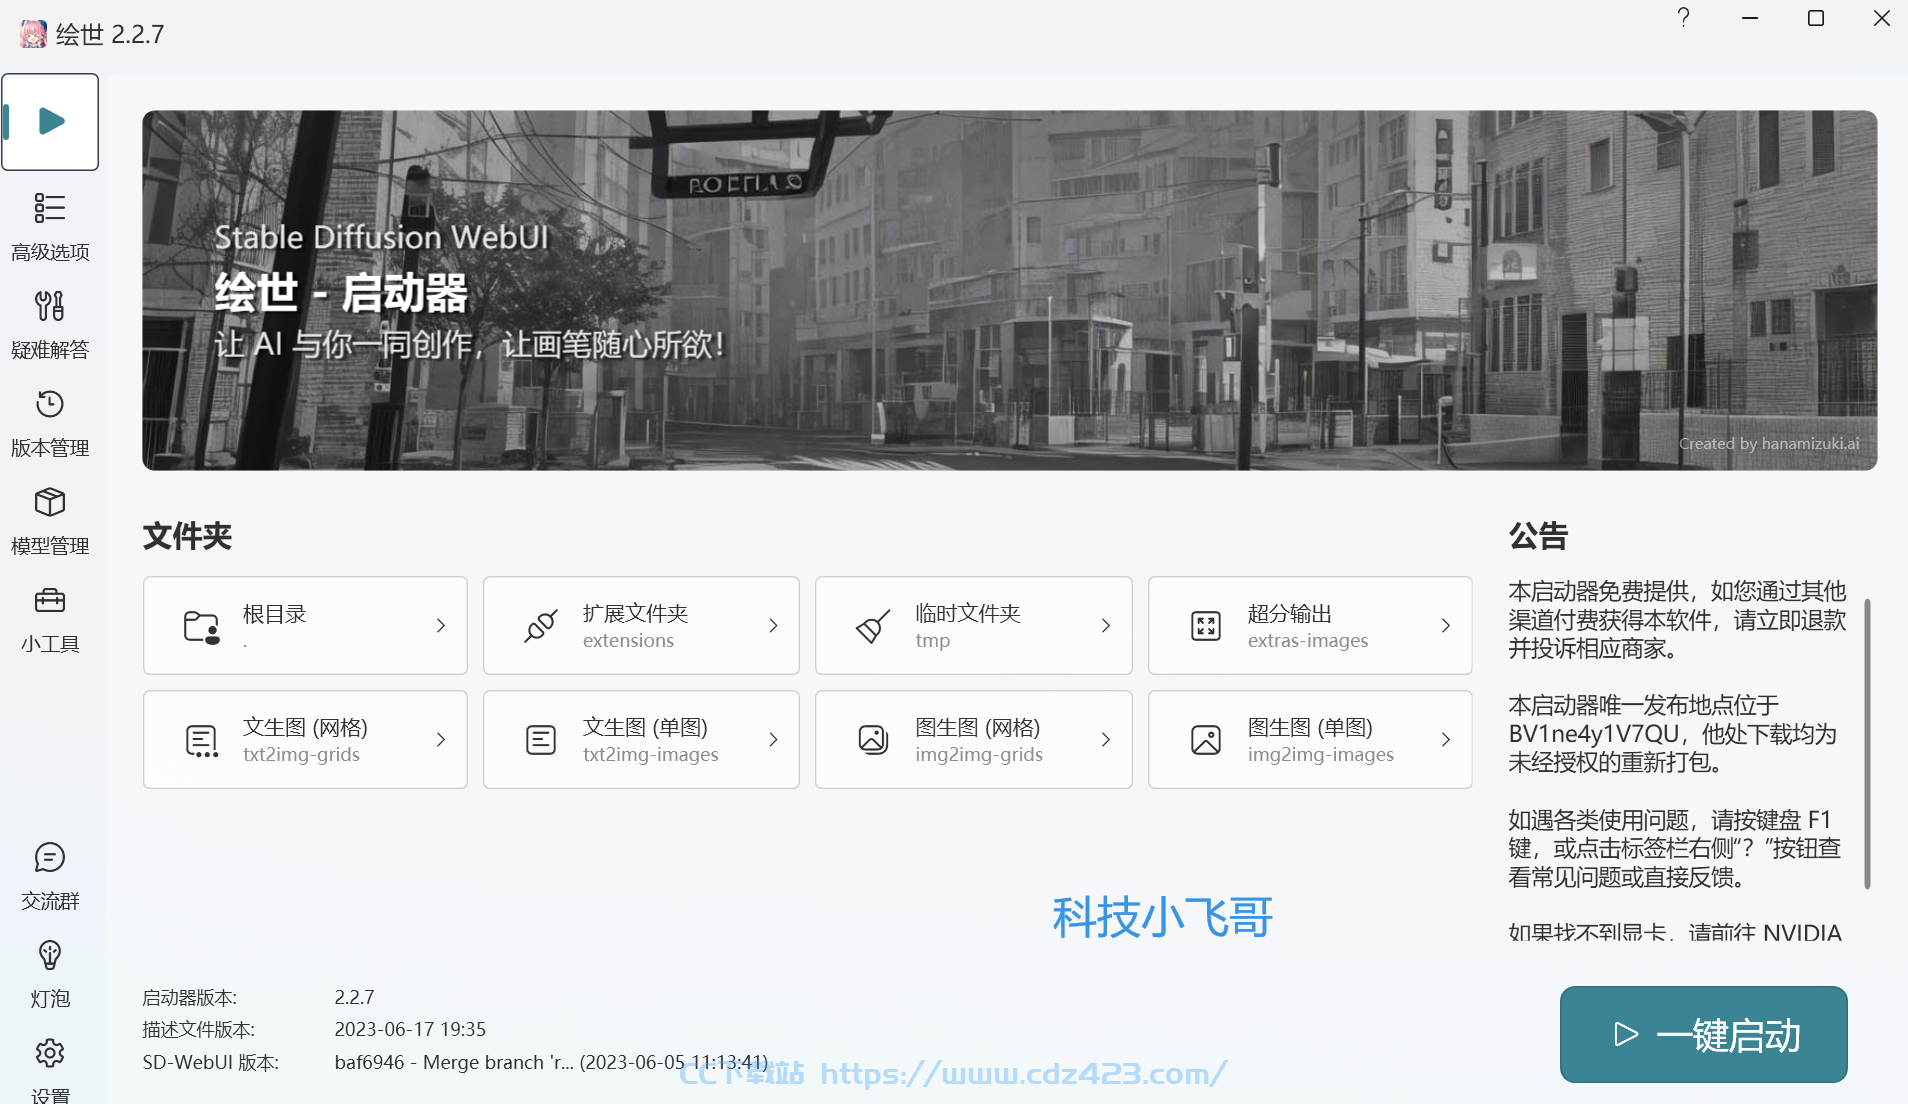This screenshot has width=1908, height=1104.
Task: Click the icon on 文生图 (网格) card
Action: [202, 740]
